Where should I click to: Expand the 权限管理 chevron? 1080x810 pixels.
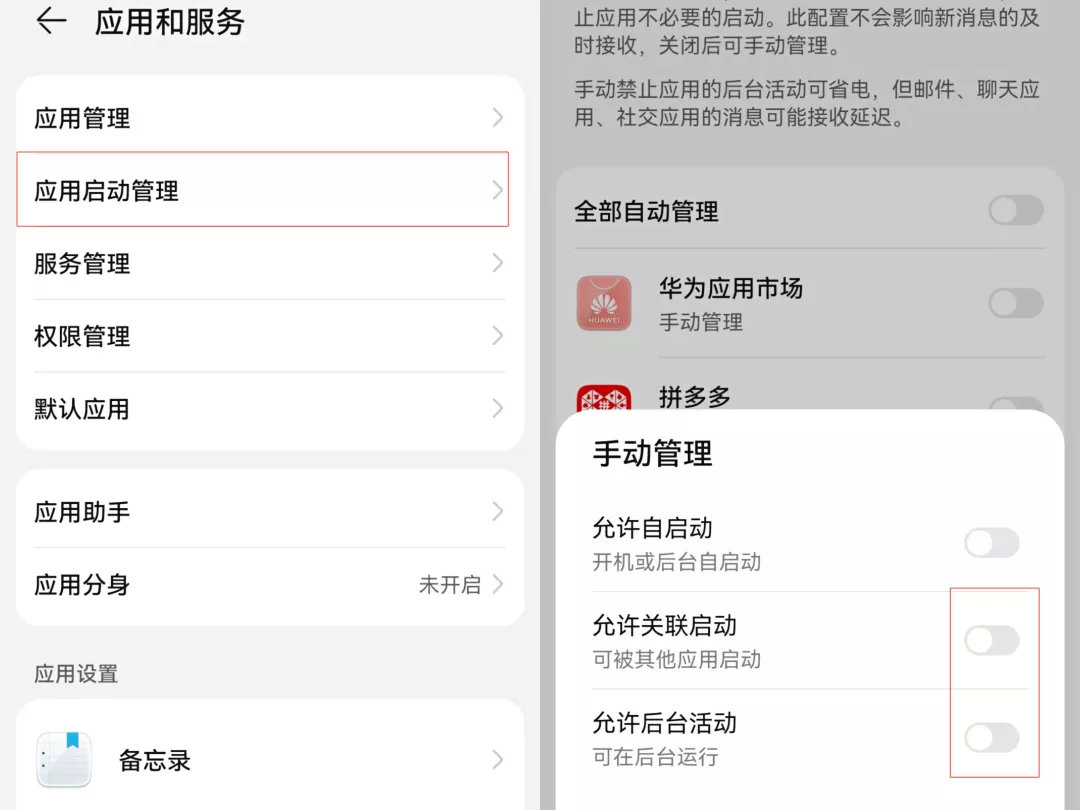(x=497, y=336)
